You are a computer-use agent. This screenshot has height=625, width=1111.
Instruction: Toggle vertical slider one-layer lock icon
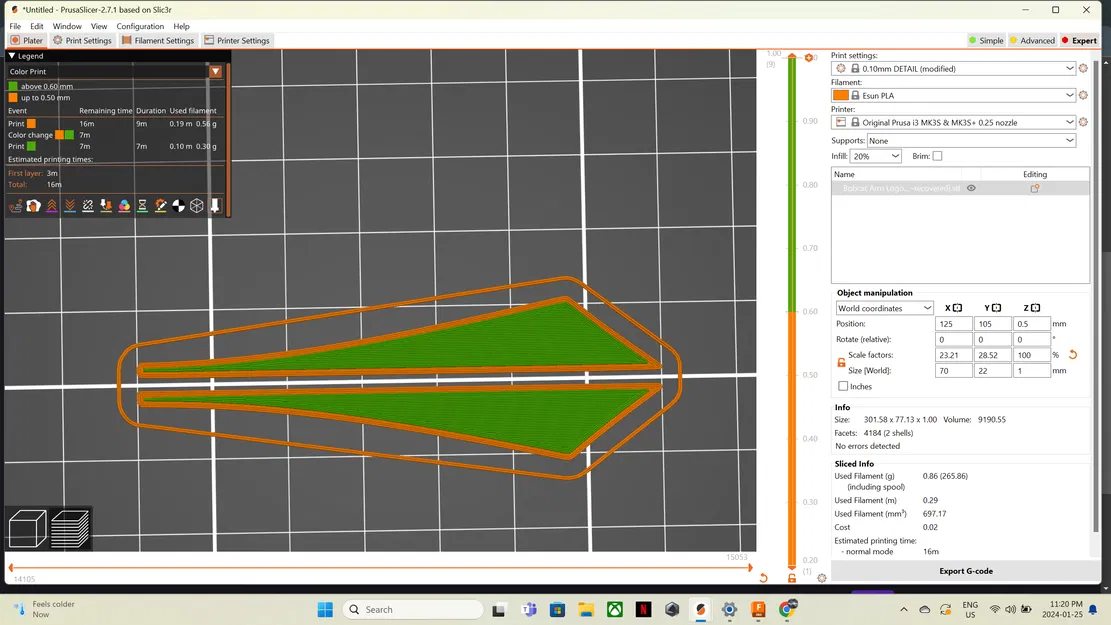pos(791,578)
